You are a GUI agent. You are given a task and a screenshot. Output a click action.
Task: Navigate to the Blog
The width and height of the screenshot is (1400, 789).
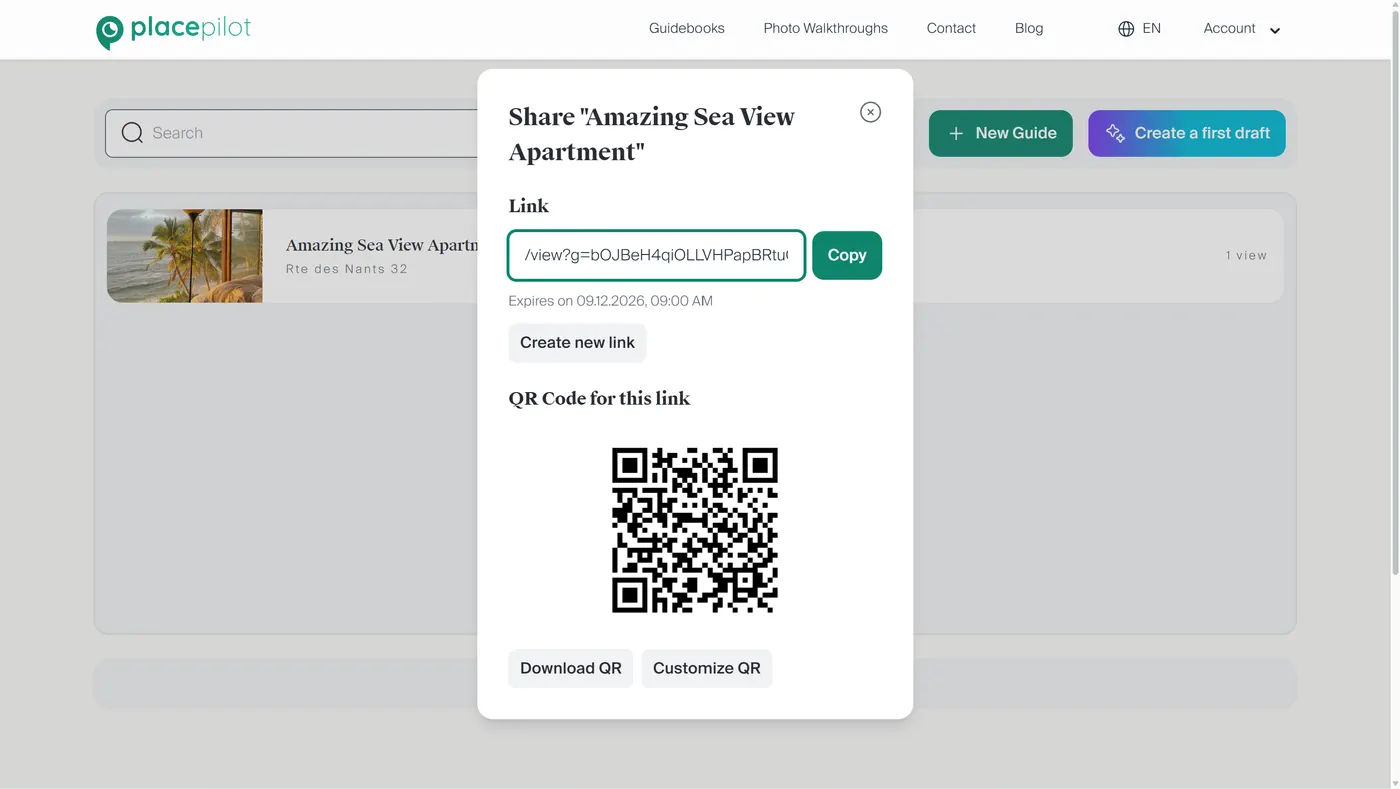1029,28
